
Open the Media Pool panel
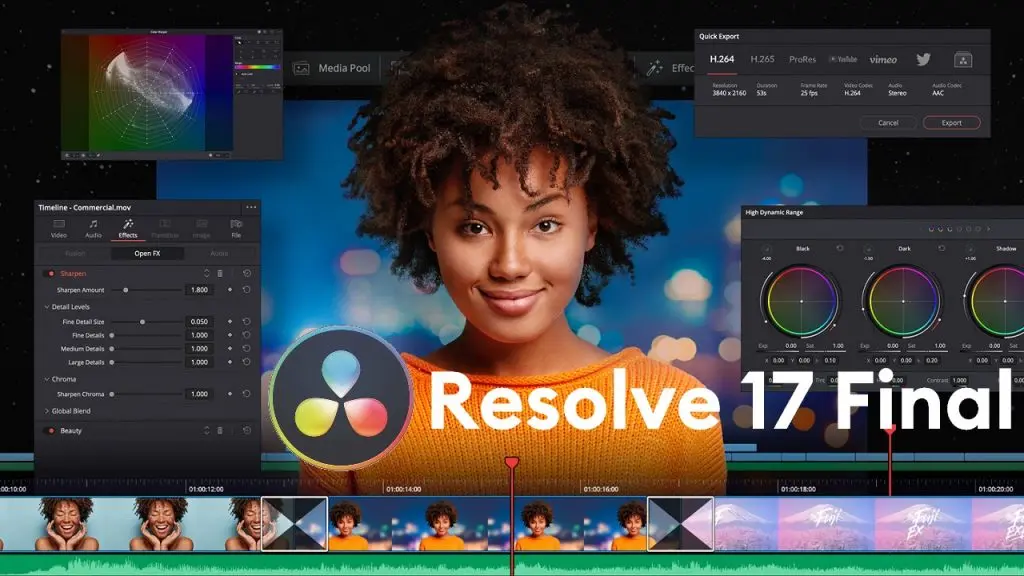pos(332,68)
